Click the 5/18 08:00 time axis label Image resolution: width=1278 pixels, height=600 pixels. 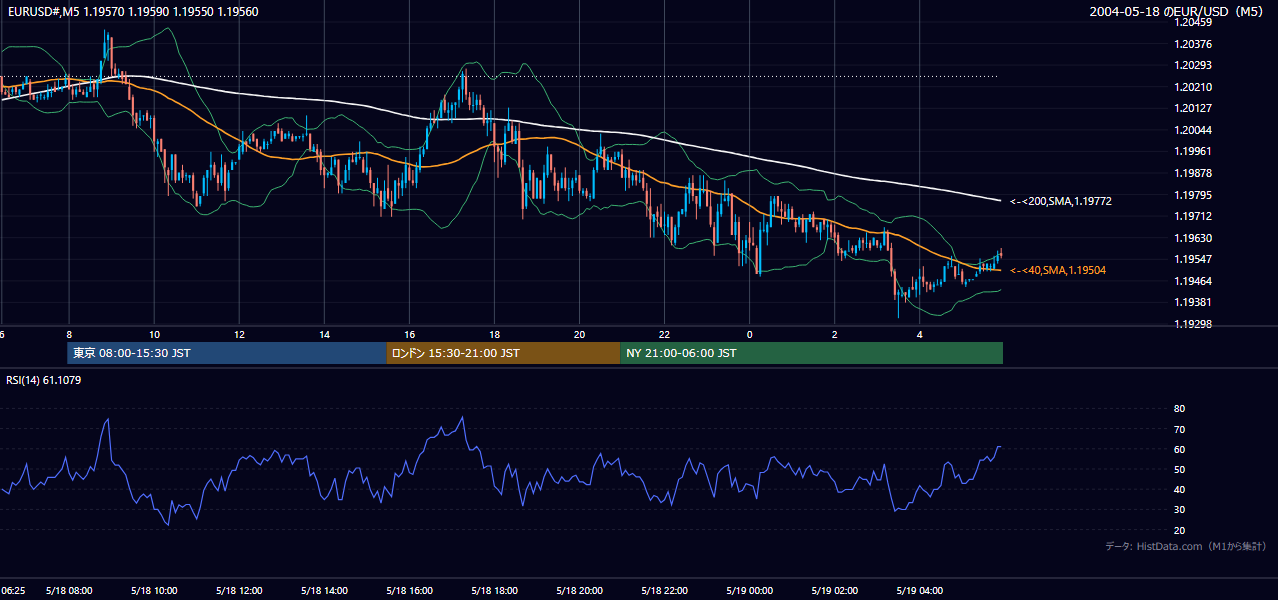click(x=69, y=591)
